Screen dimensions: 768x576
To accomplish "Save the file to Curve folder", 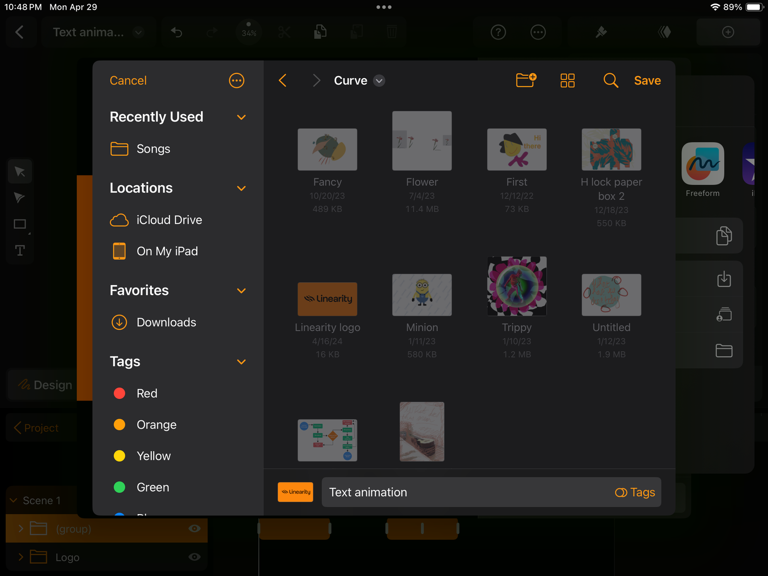I will [x=647, y=80].
